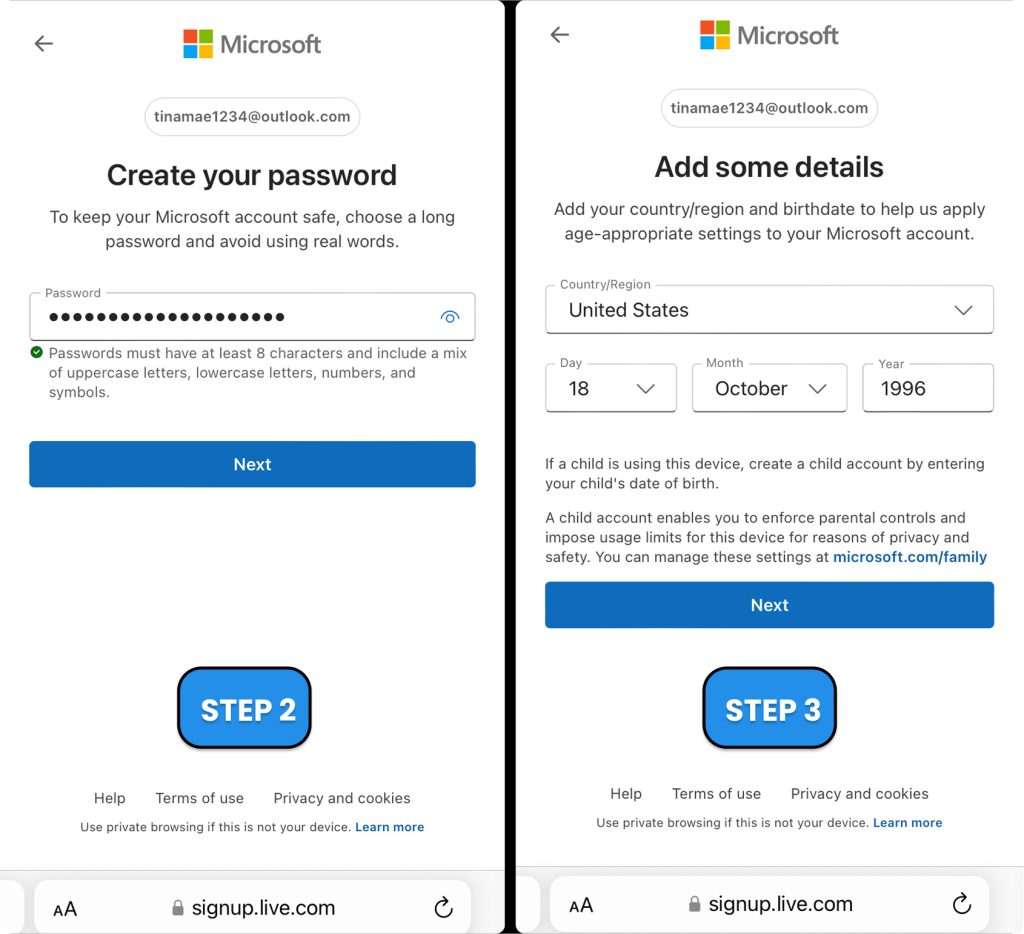Viewport: 1024px width, 934px height.
Task: Reload page in left browser bar
Action: click(443, 907)
